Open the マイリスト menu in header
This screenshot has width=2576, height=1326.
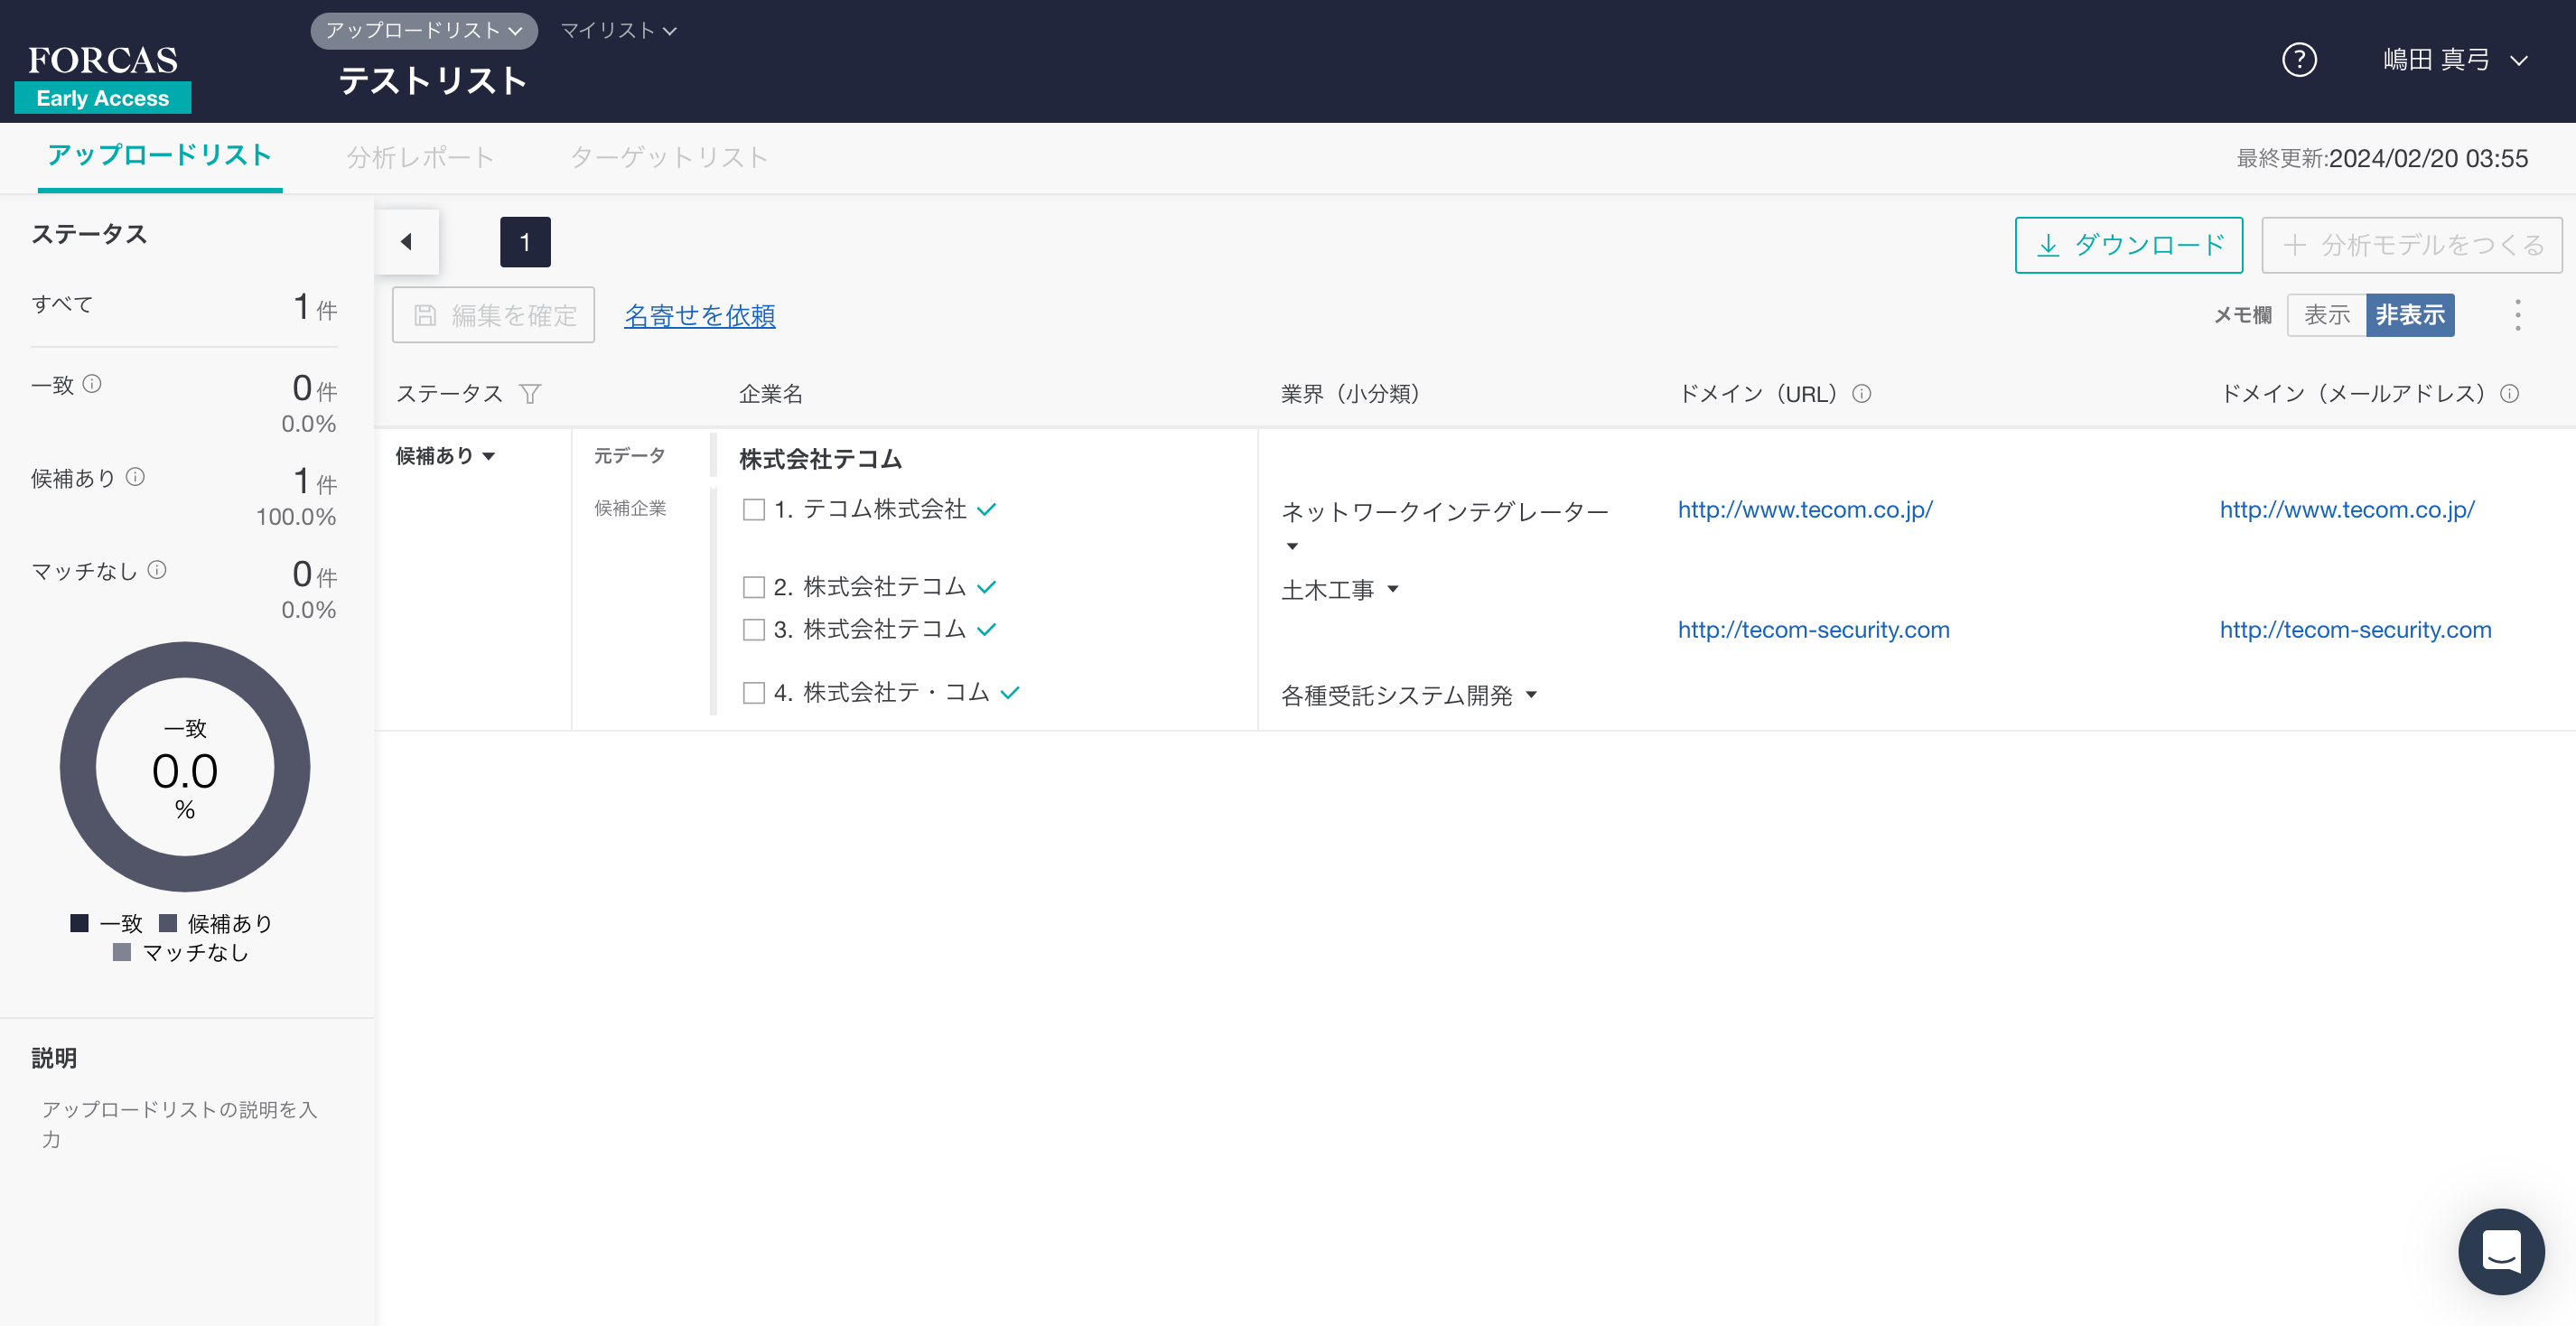[617, 31]
